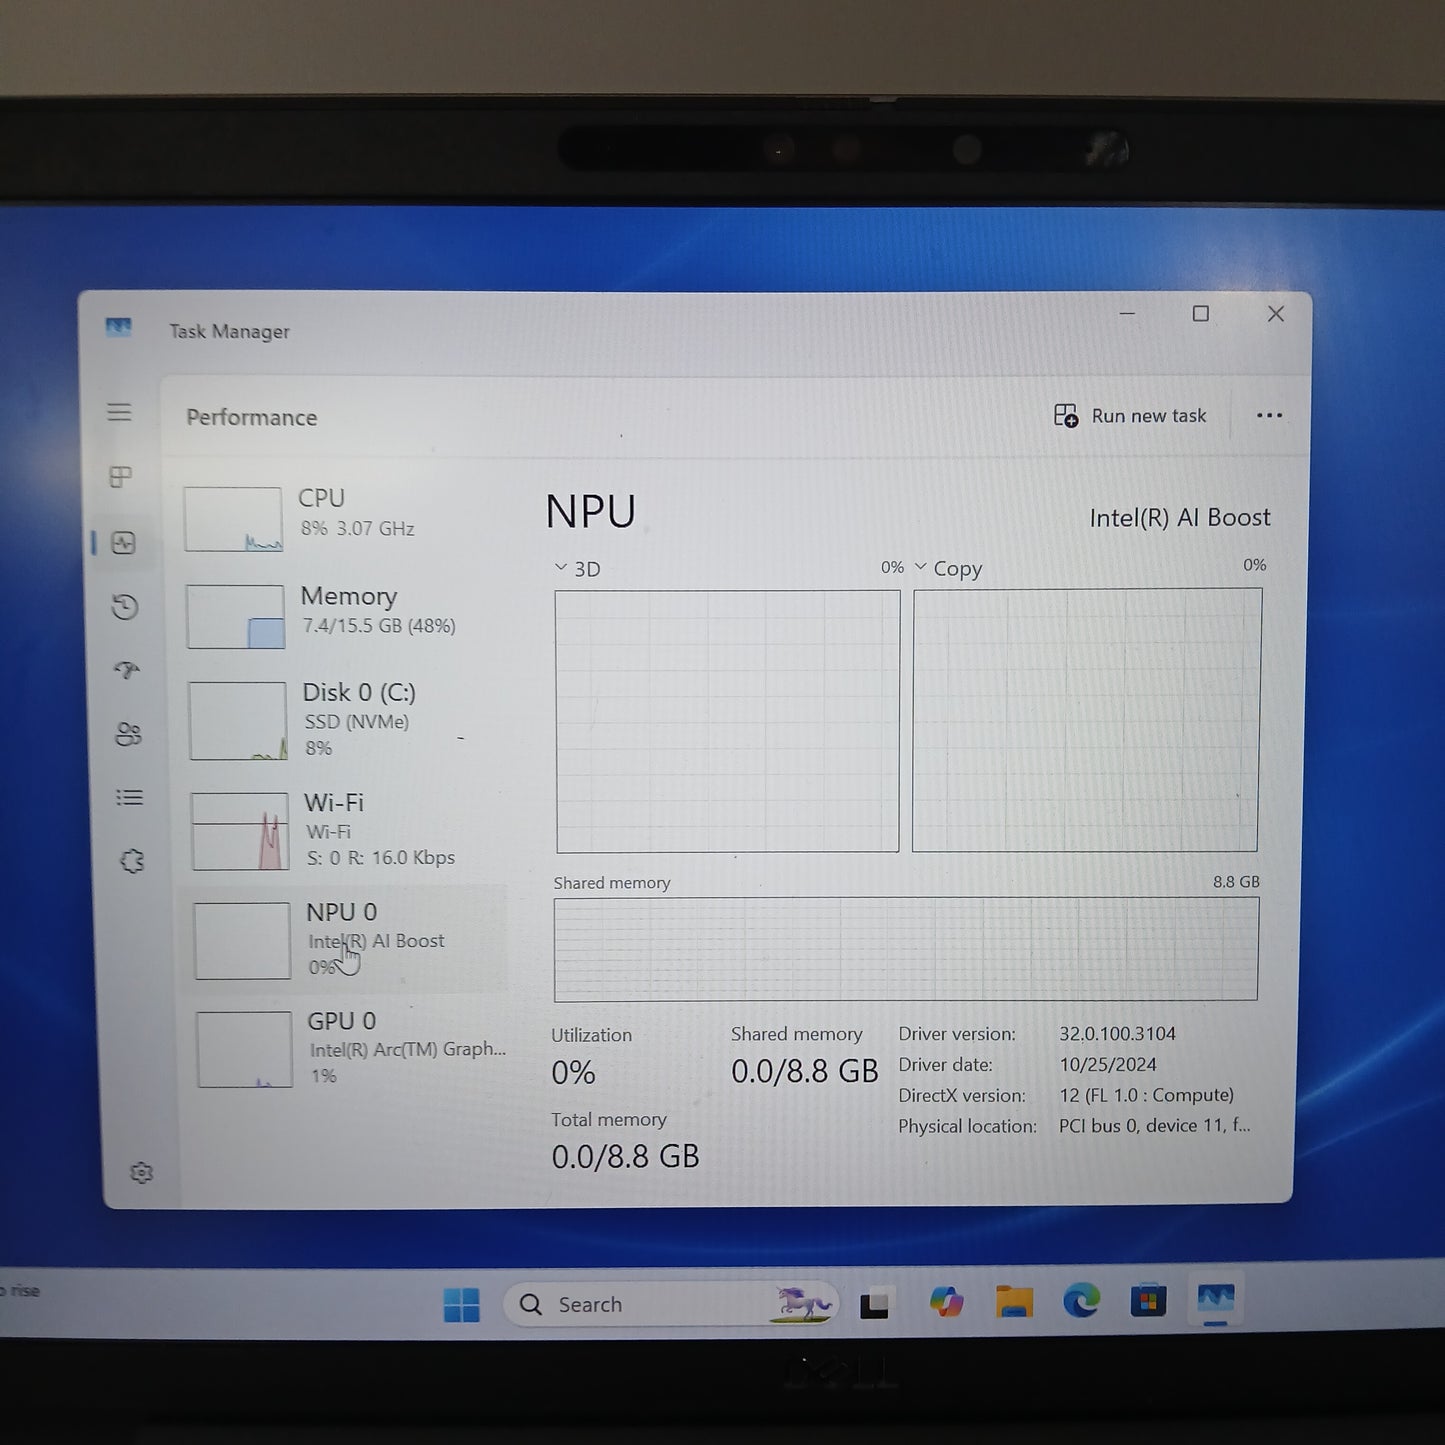The width and height of the screenshot is (1445, 1445).
Task: Click DirectX version 12 (FL 1.0 : Compute)
Action: click(x=1147, y=1096)
